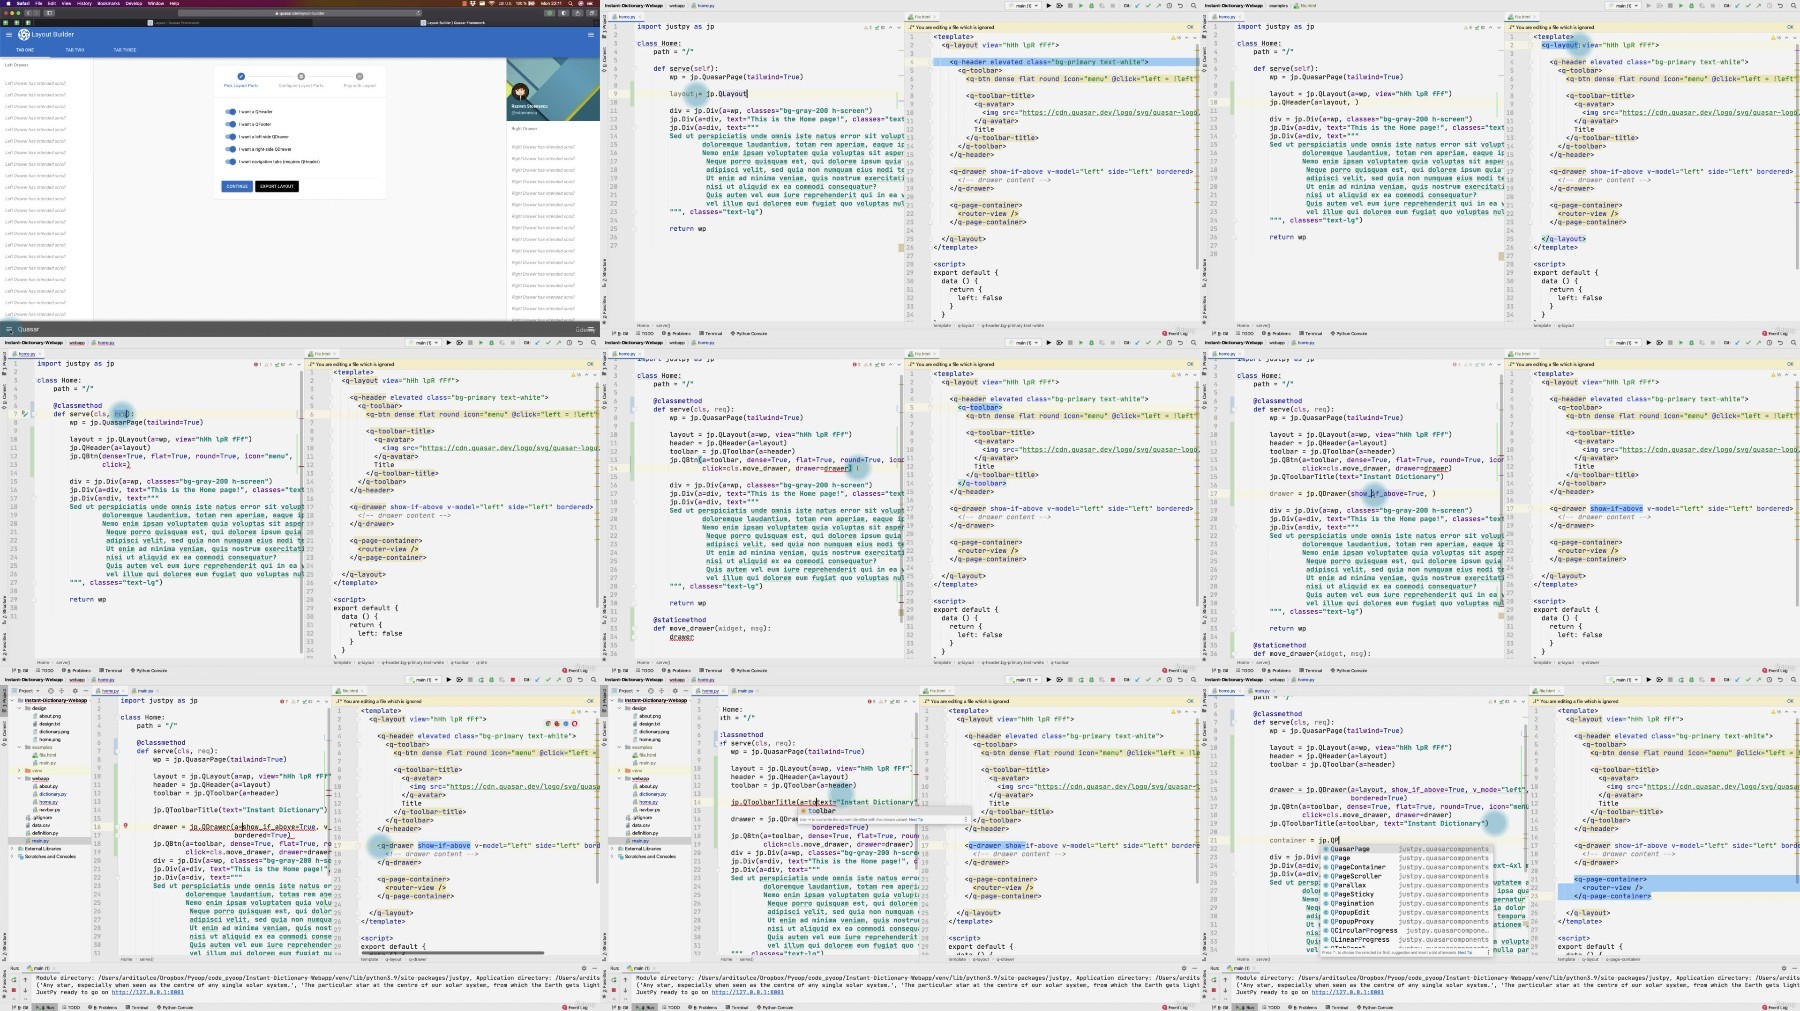Open right drawer hamburger icon in Layout Builder header
1800x1011 pixels.
(x=591, y=34)
